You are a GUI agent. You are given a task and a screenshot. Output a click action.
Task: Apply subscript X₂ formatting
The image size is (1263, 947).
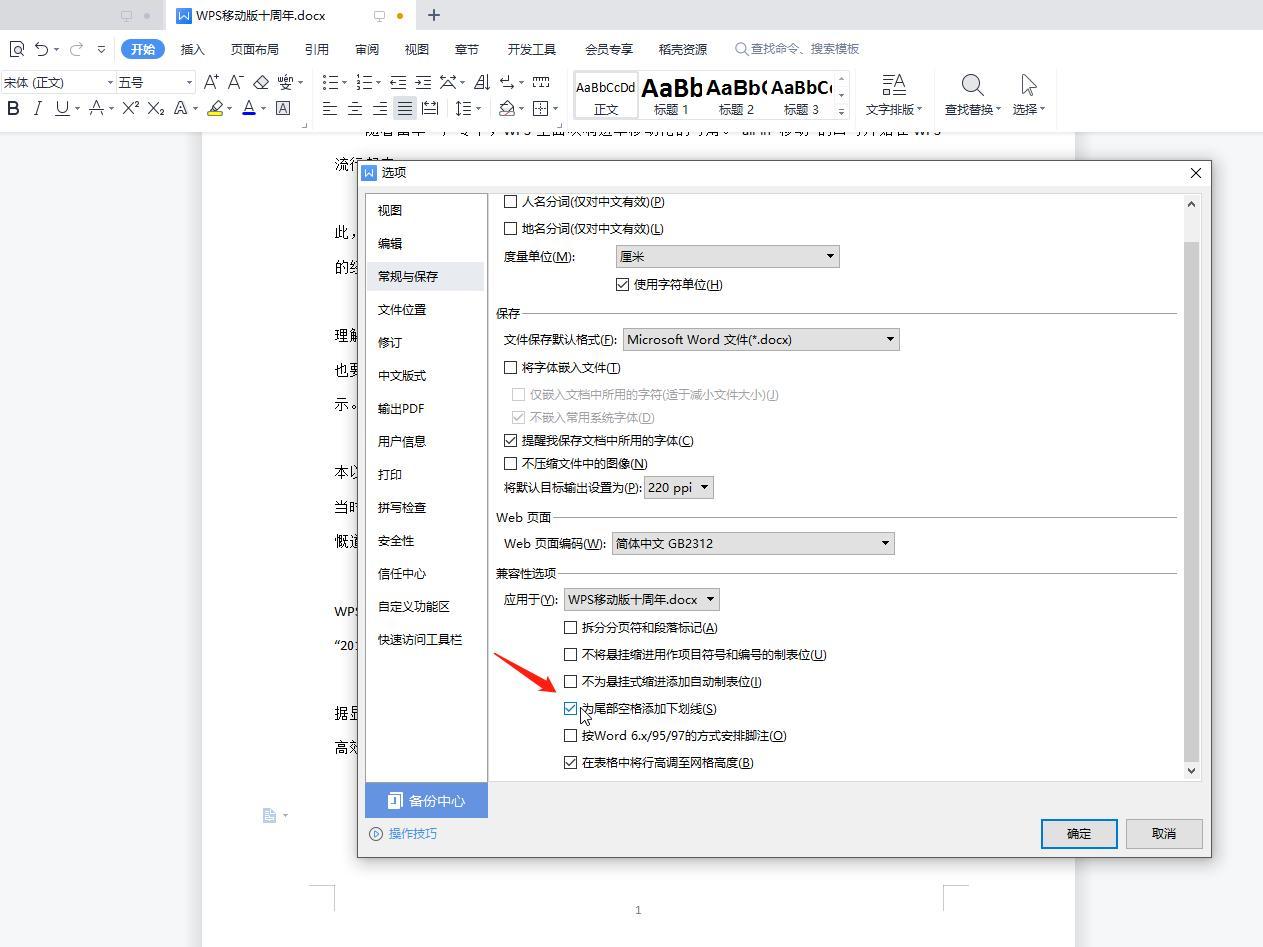point(156,108)
